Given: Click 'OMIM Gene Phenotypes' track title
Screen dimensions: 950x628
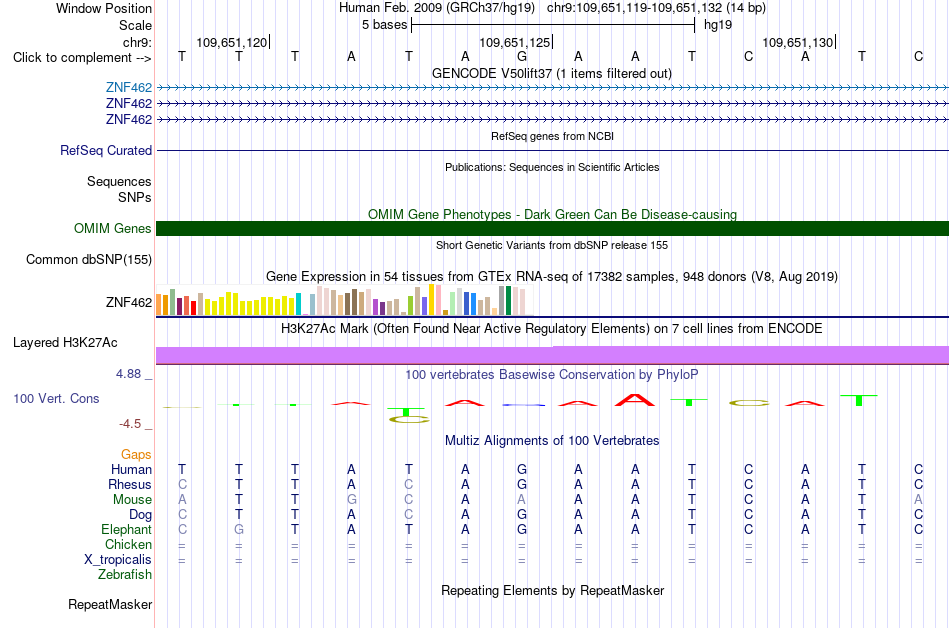Looking at the screenshot, I should [x=552, y=214].
